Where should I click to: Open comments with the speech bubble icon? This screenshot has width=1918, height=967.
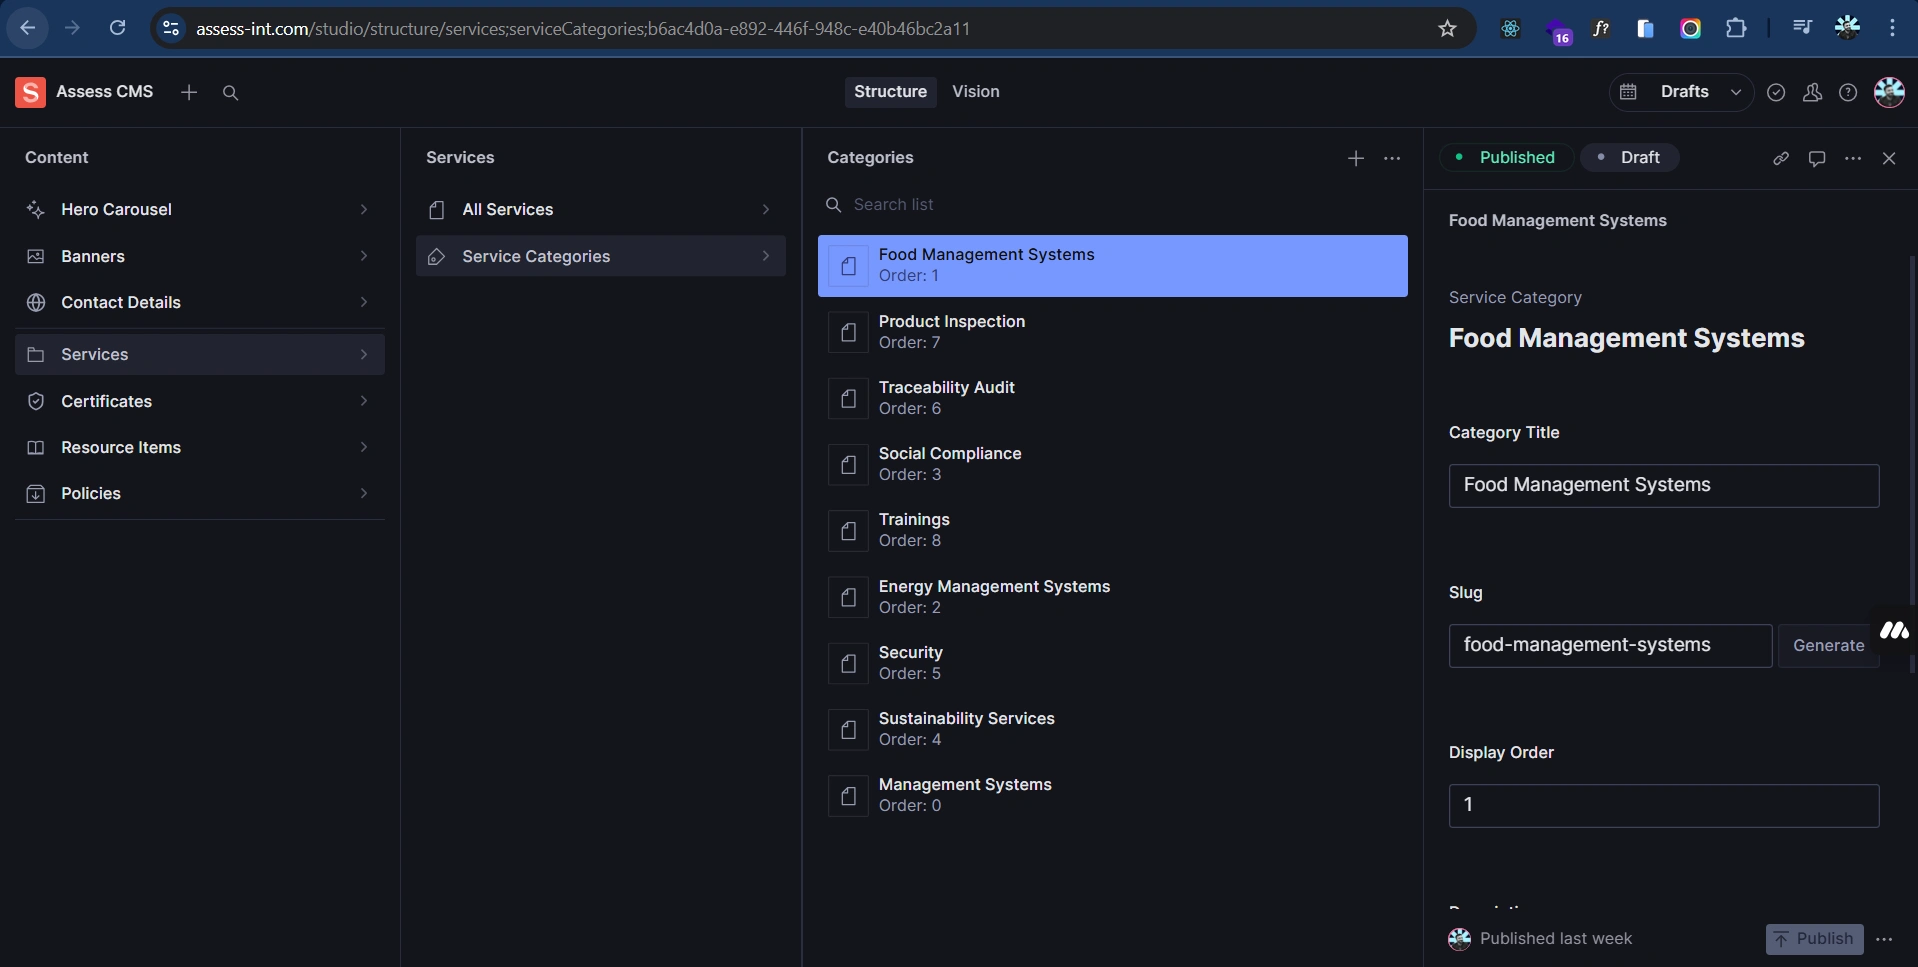(x=1817, y=158)
